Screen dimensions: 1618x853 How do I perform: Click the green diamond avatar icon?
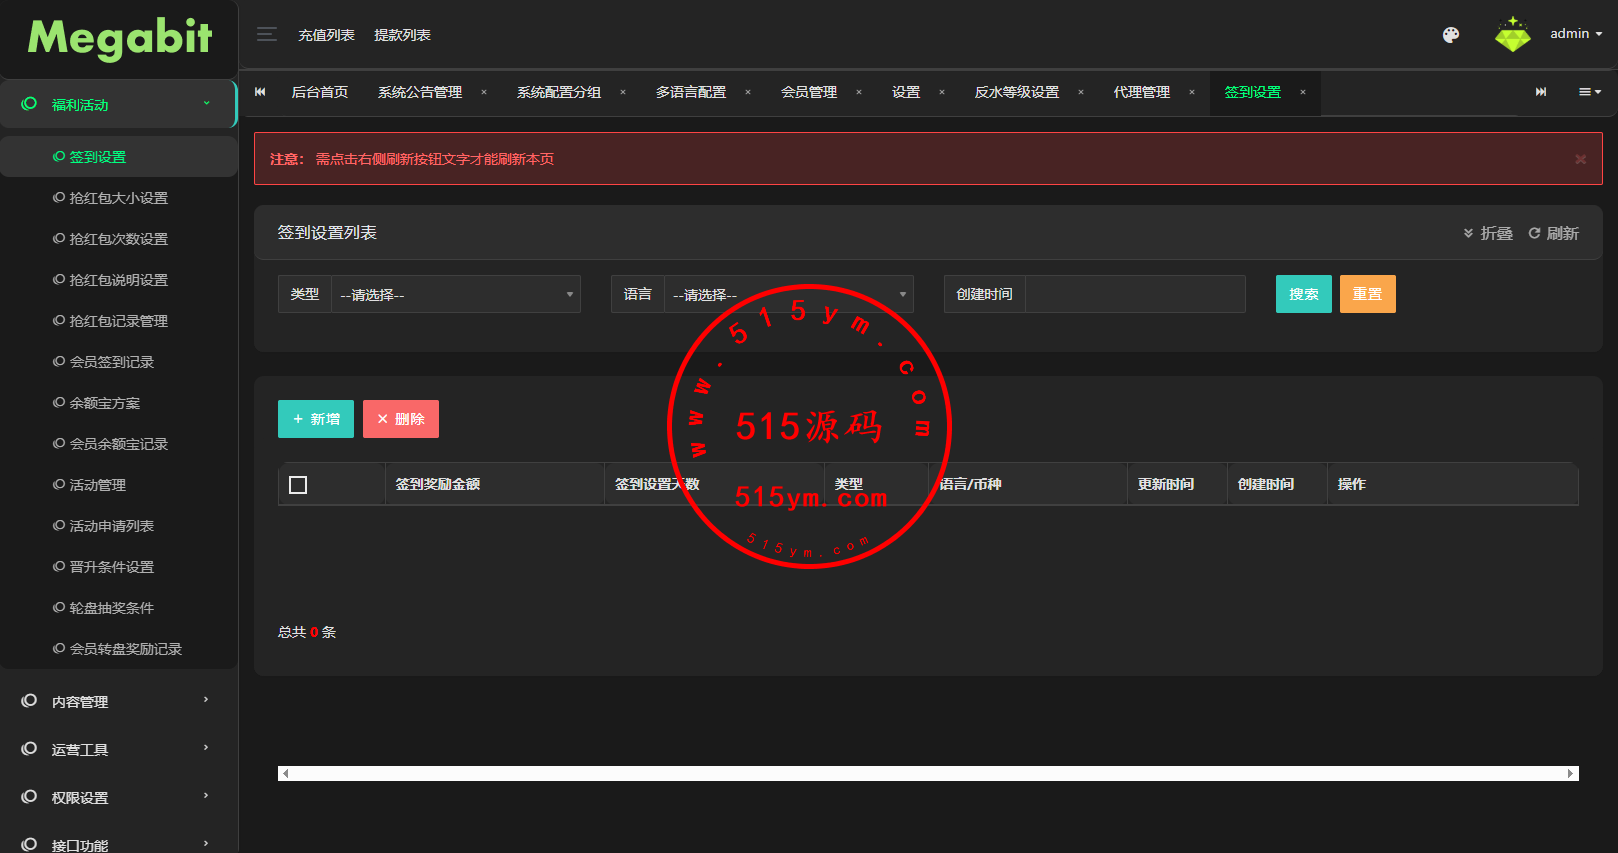pyautogui.click(x=1512, y=35)
